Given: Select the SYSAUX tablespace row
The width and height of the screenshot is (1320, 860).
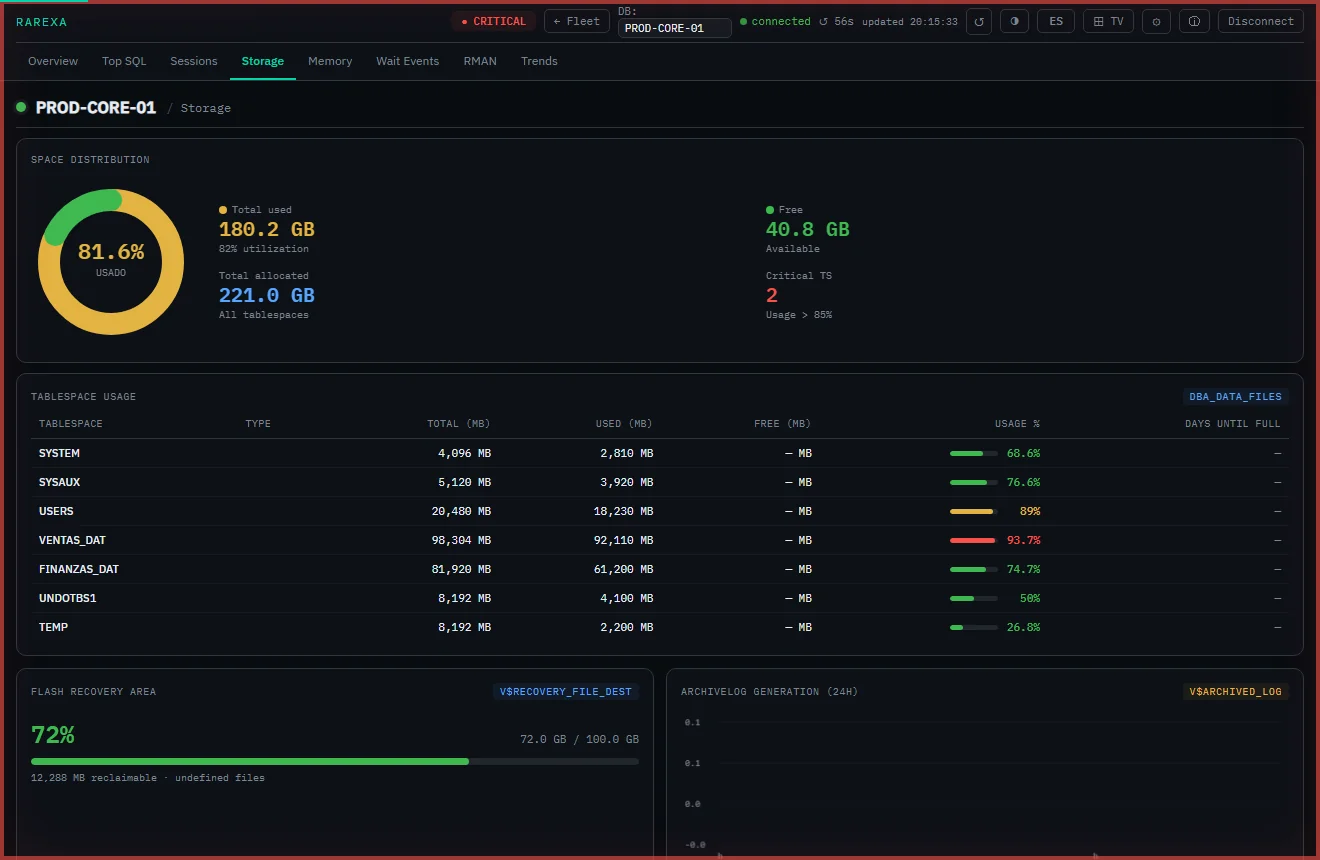Looking at the screenshot, I should [x=660, y=482].
